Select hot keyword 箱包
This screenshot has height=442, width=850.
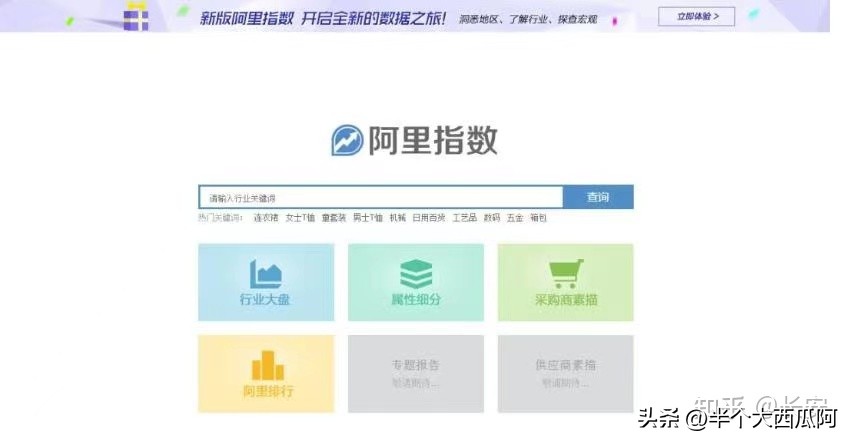tap(538, 218)
